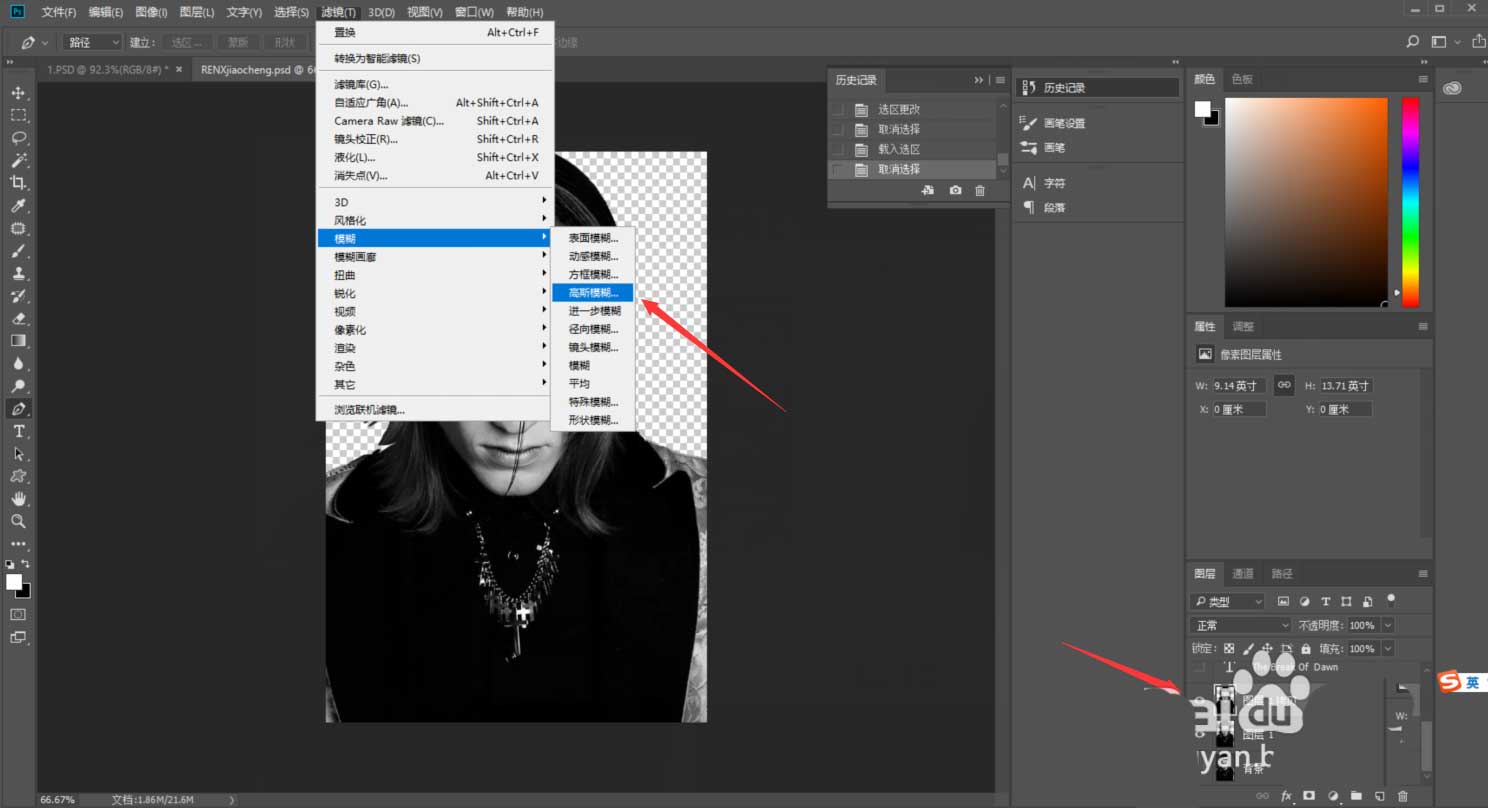Filter layers by adjustment layer type
The width and height of the screenshot is (1488, 808).
[x=1305, y=601]
